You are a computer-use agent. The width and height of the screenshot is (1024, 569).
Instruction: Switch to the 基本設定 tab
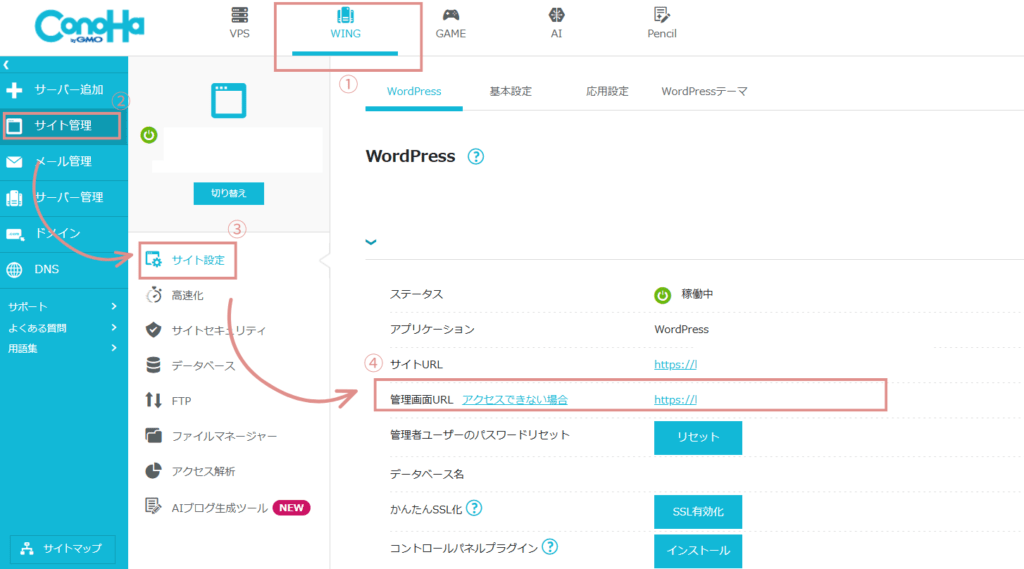coord(511,91)
